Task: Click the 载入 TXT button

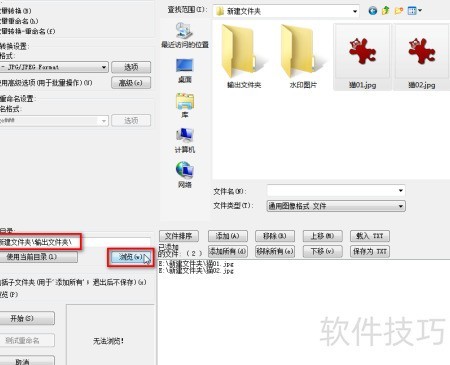Action: pyautogui.click(x=370, y=236)
